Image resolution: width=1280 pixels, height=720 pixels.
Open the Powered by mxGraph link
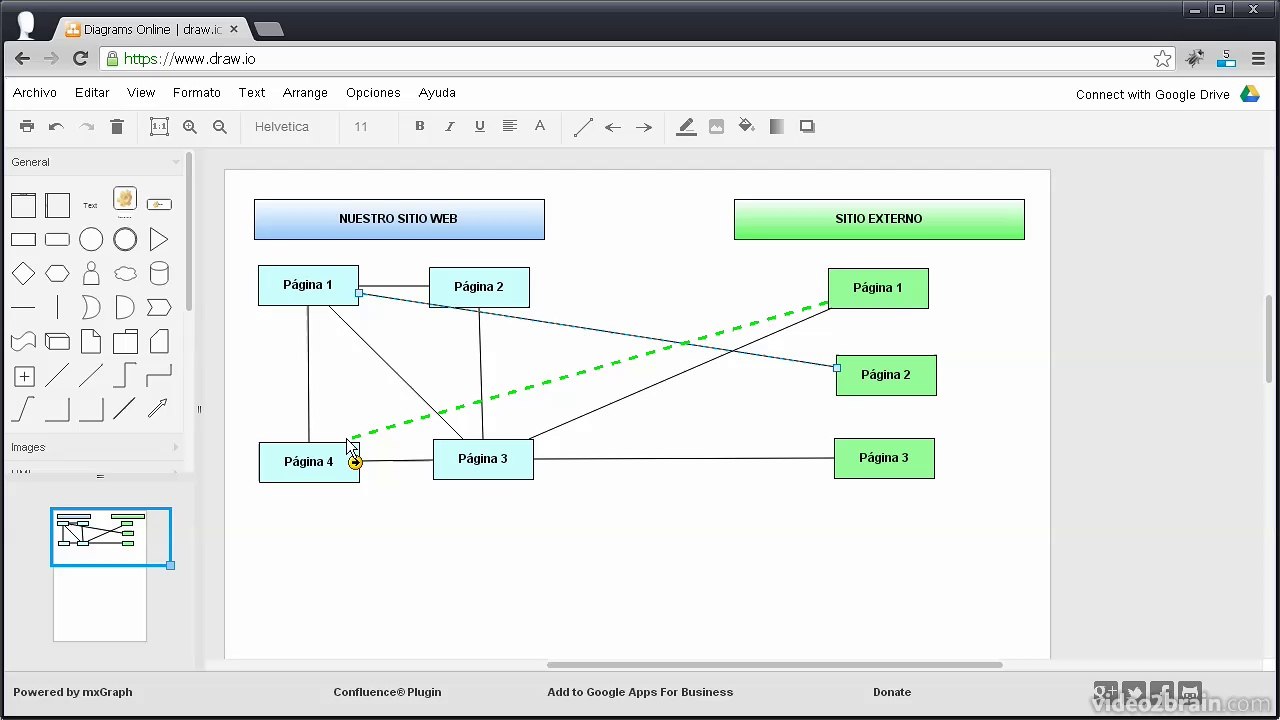(72, 692)
